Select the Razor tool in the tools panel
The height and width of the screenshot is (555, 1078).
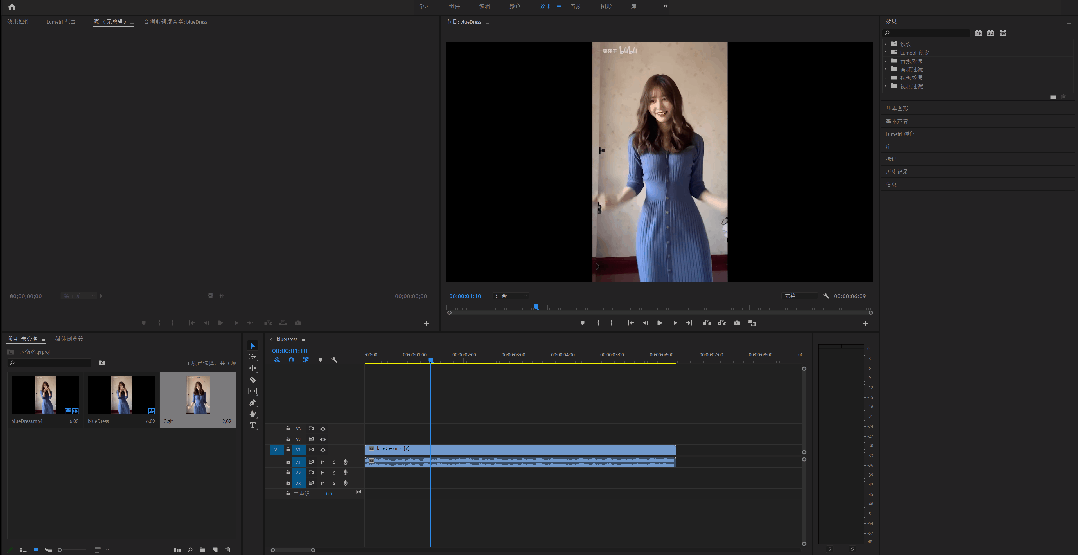(253, 380)
